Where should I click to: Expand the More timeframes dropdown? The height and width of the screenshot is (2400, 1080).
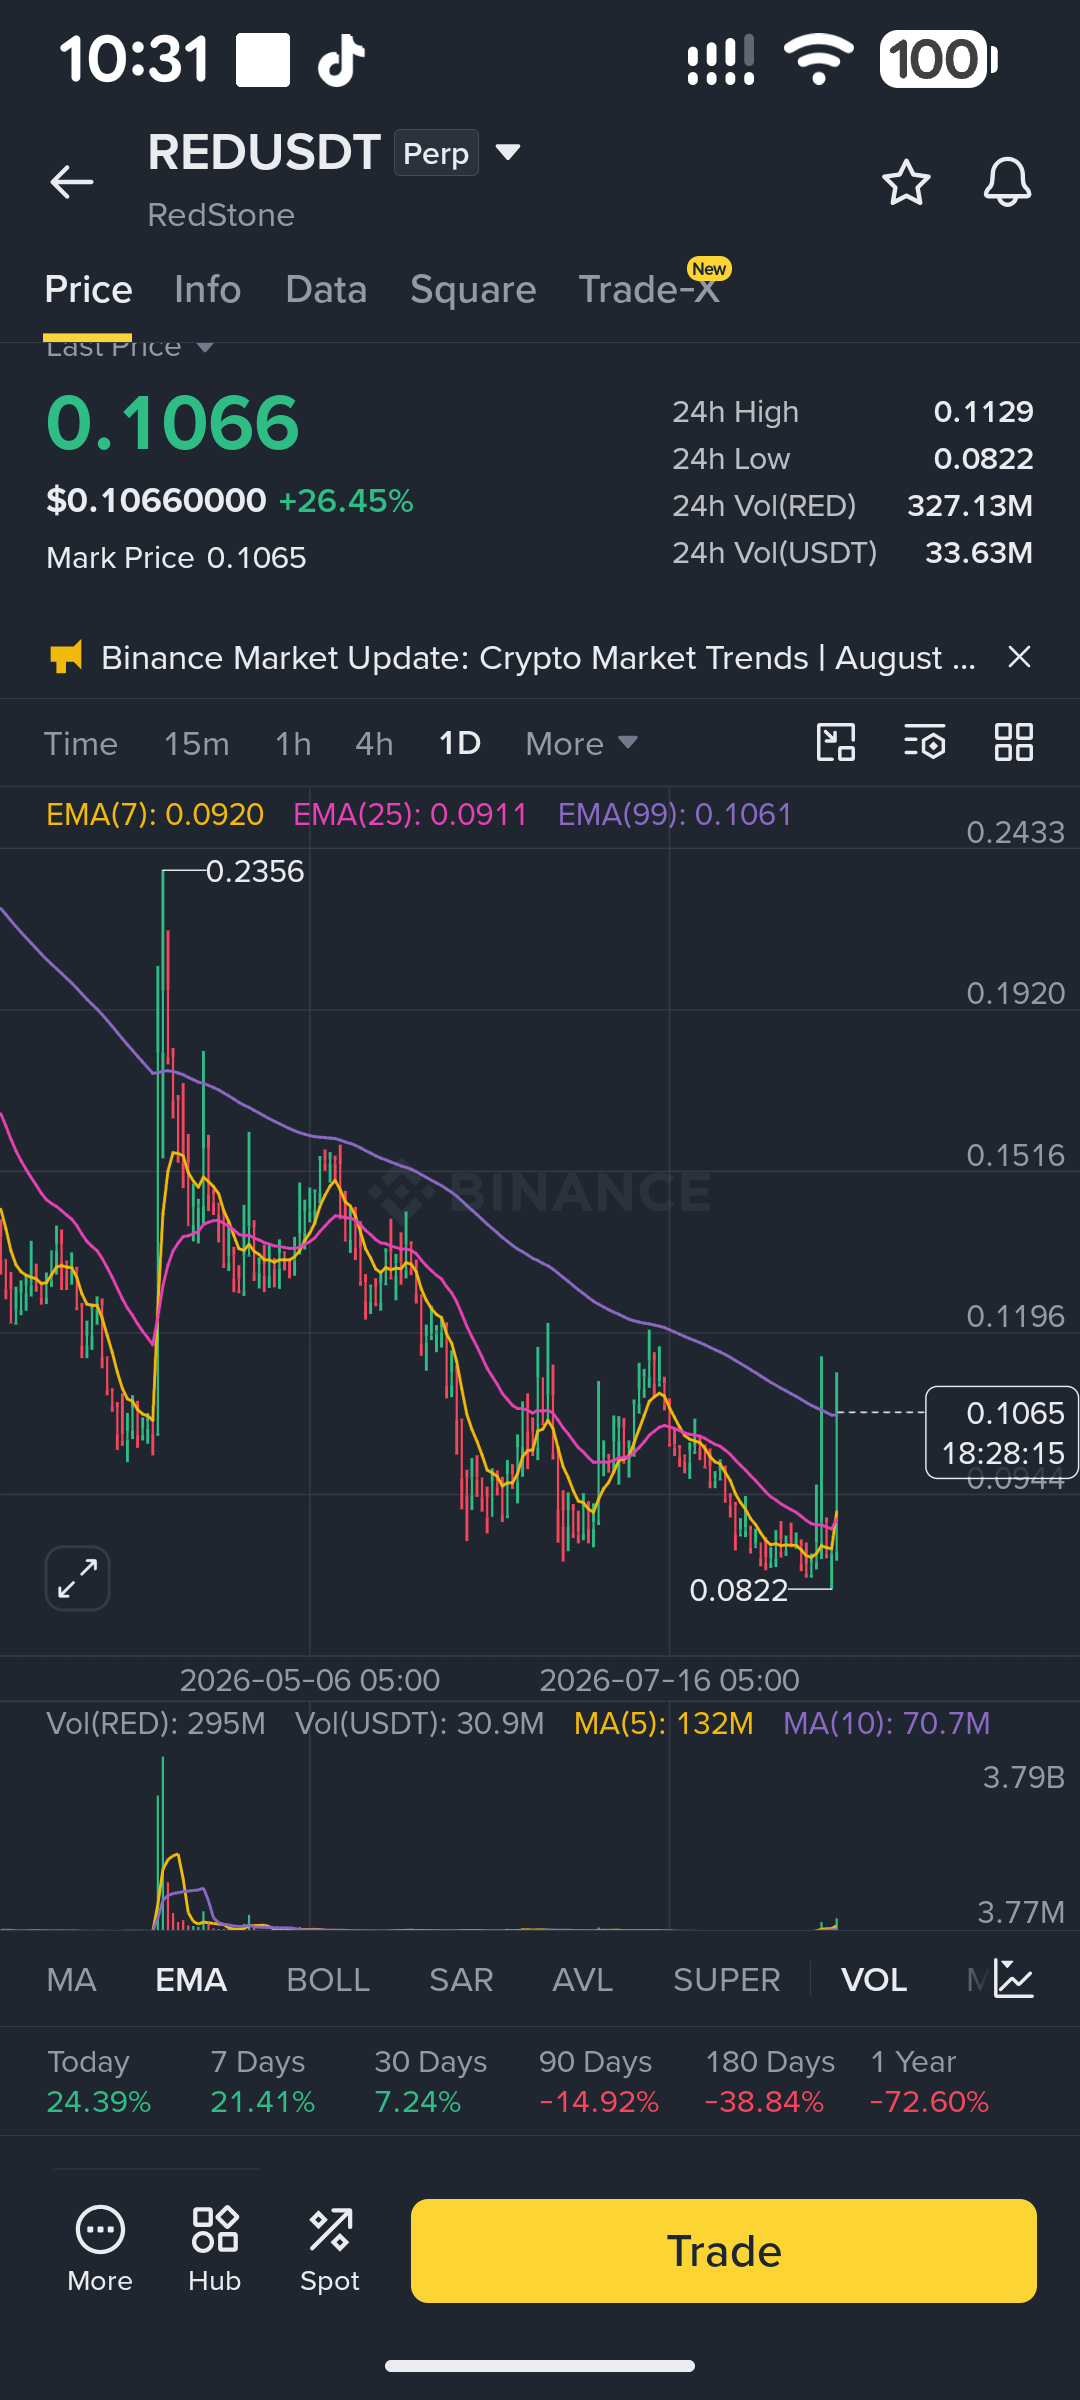tap(581, 744)
